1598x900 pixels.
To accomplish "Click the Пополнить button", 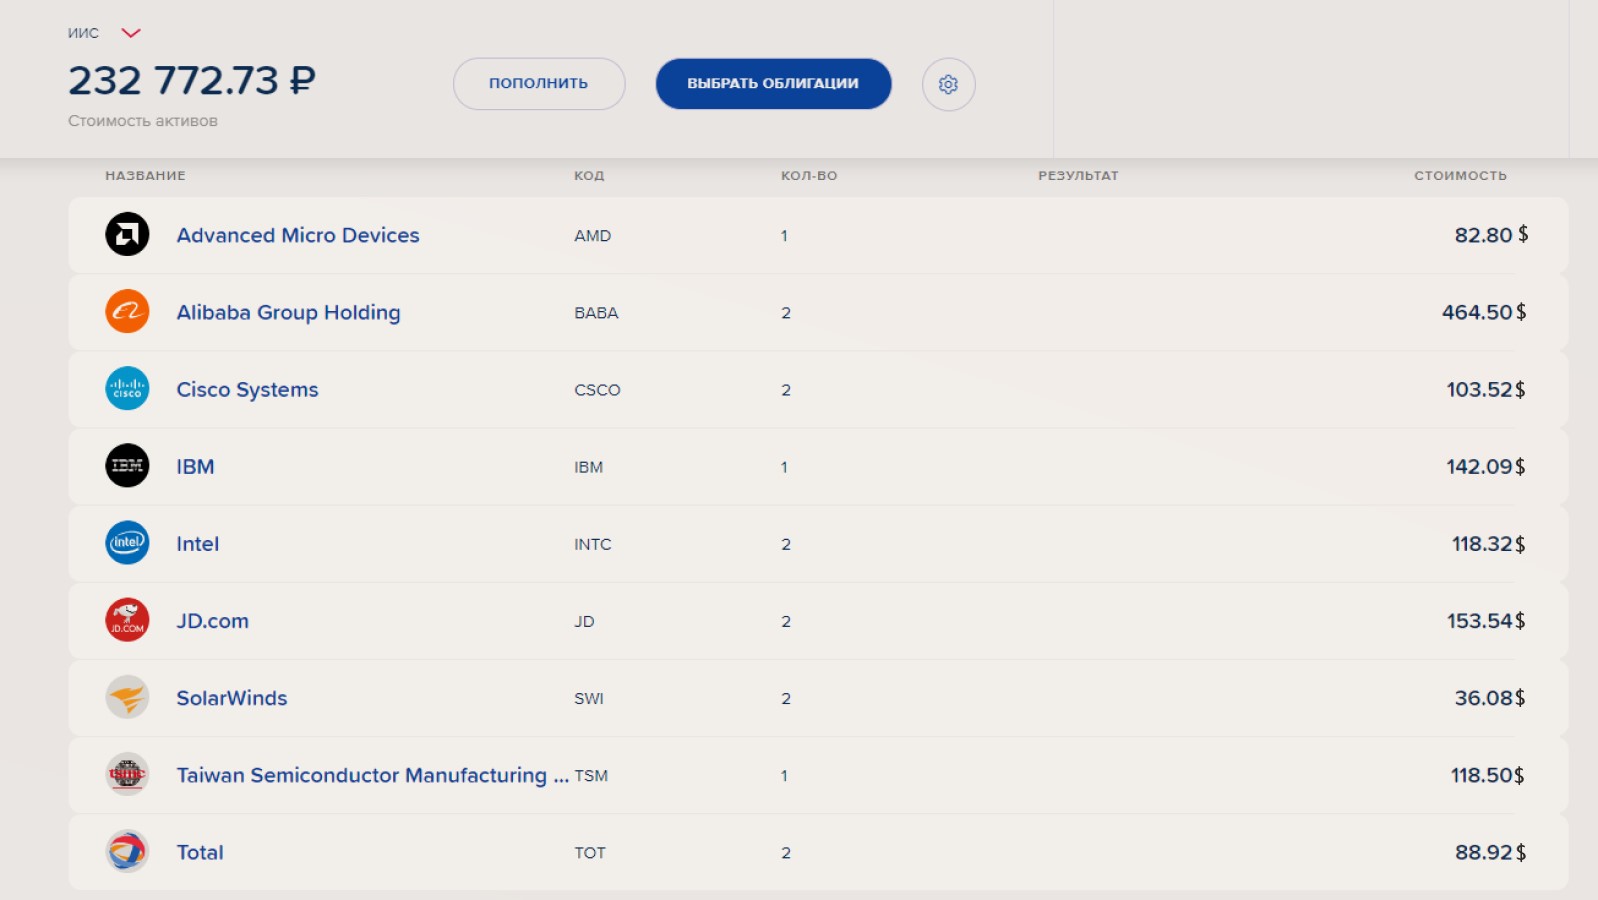I will [x=539, y=84].
